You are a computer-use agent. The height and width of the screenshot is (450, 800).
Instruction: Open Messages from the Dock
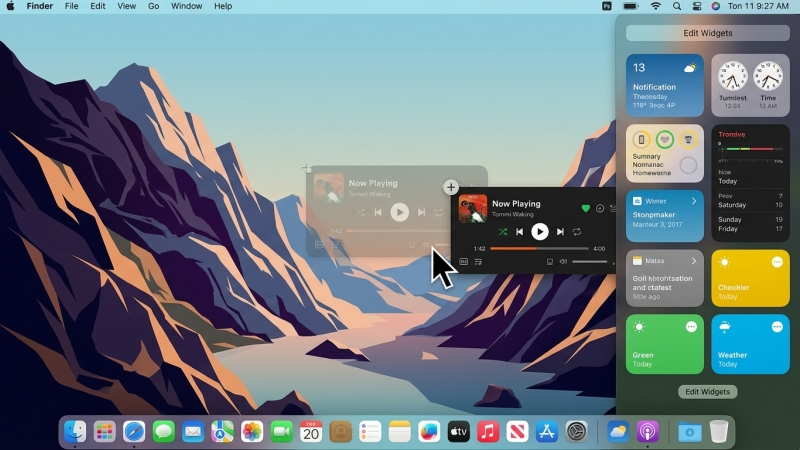click(x=163, y=432)
